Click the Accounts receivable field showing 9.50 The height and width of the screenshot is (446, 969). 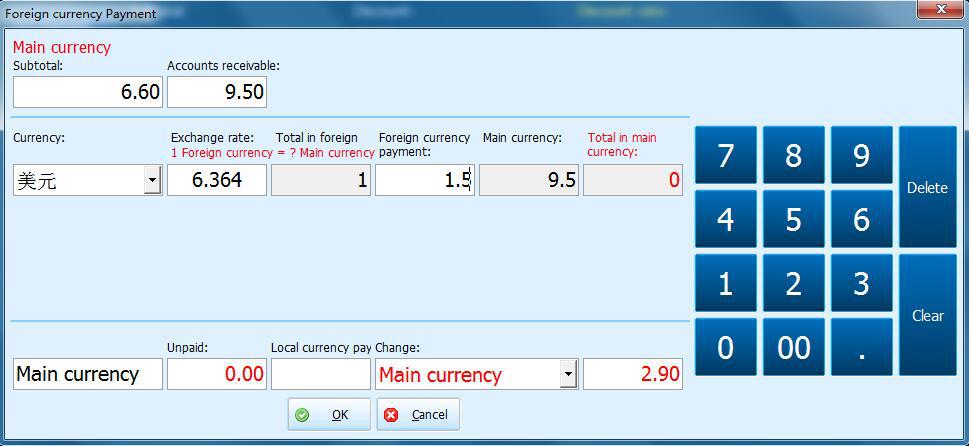(x=217, y=92)
